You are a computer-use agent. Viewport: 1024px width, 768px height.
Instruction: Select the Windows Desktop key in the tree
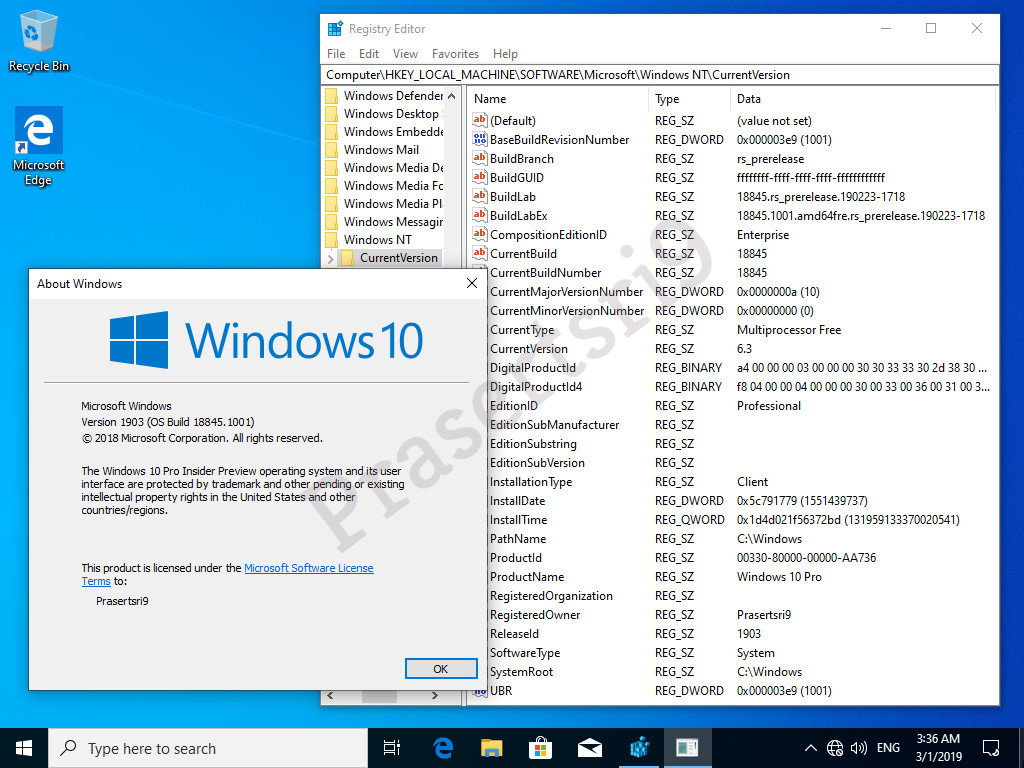coord(392,114)
